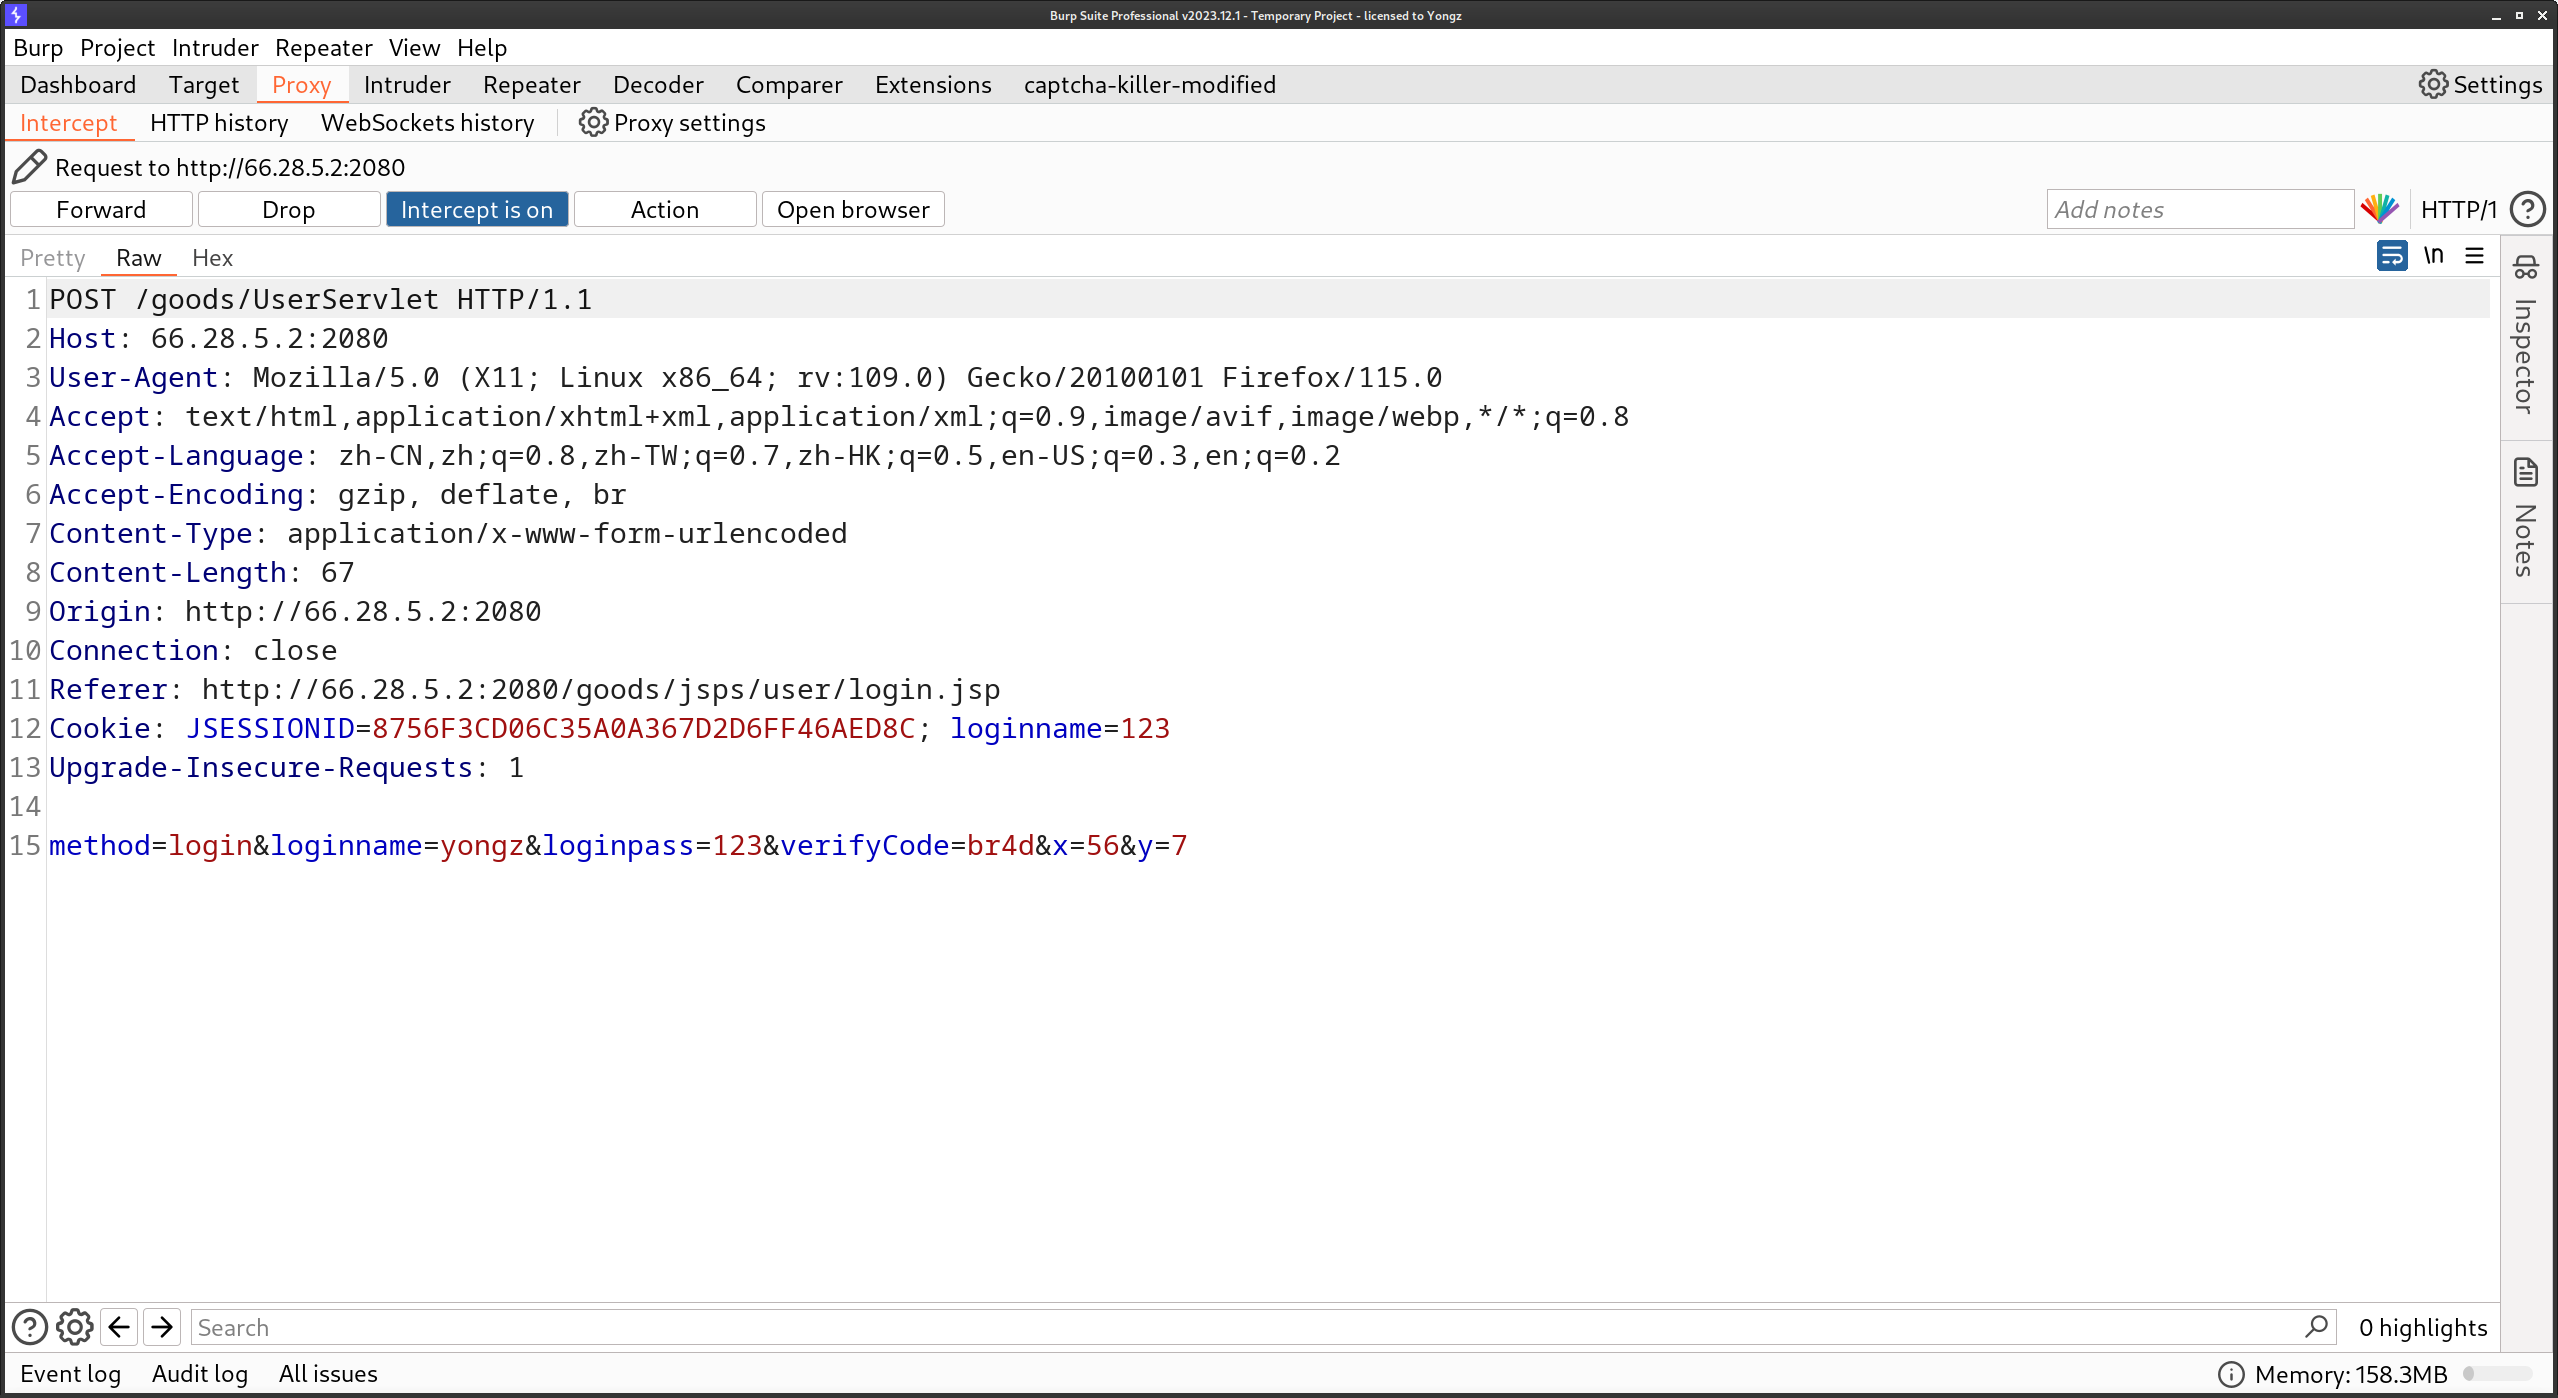
Task: Click the POST /goods/UserServlet request line
Action: [x=321, y=299]
